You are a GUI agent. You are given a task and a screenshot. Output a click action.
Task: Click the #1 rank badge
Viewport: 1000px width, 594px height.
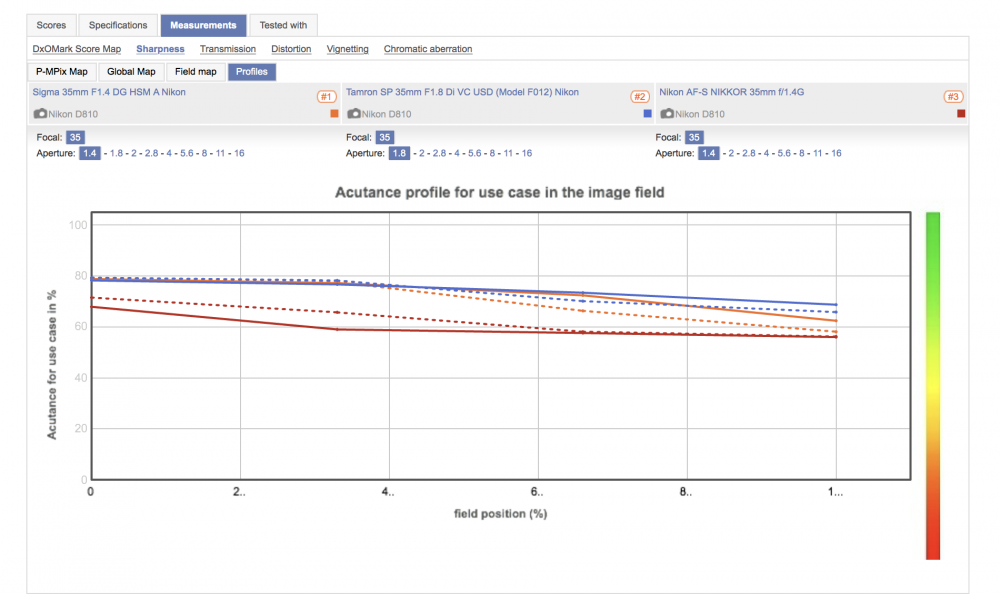(327, 96)
